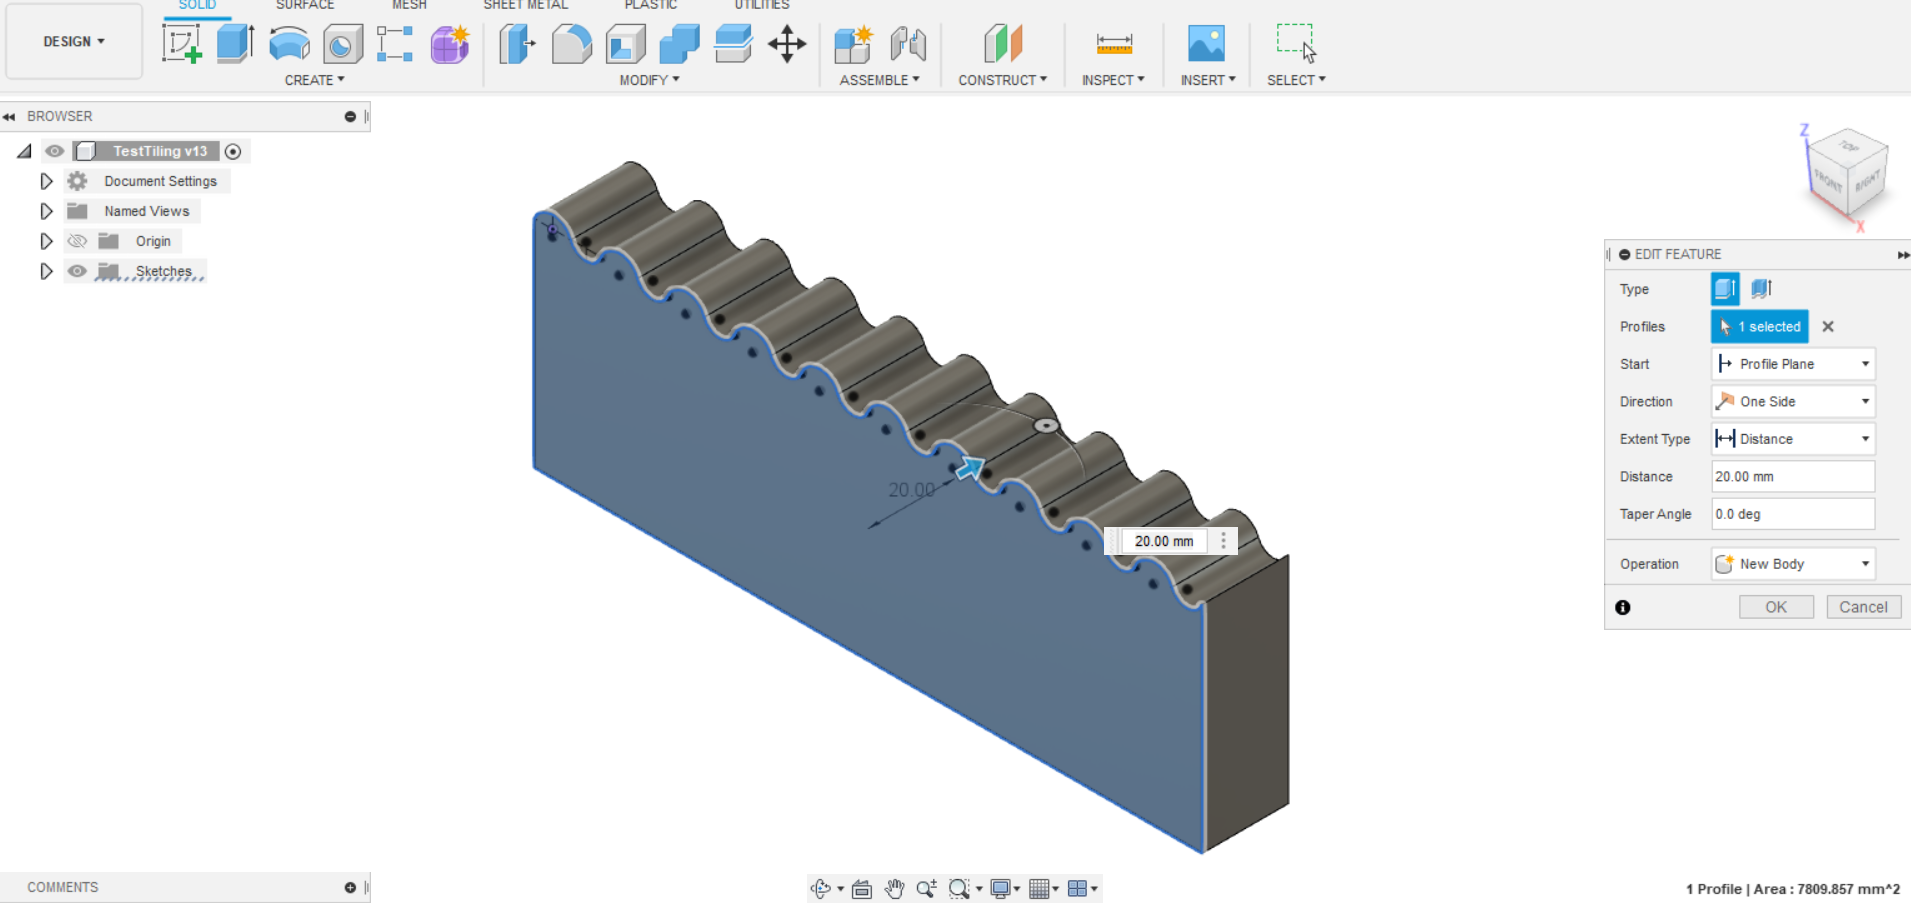Open the Measure tool under Inspect
This screenshot has width=1911, height=903.
click(x=1113, y=44)
